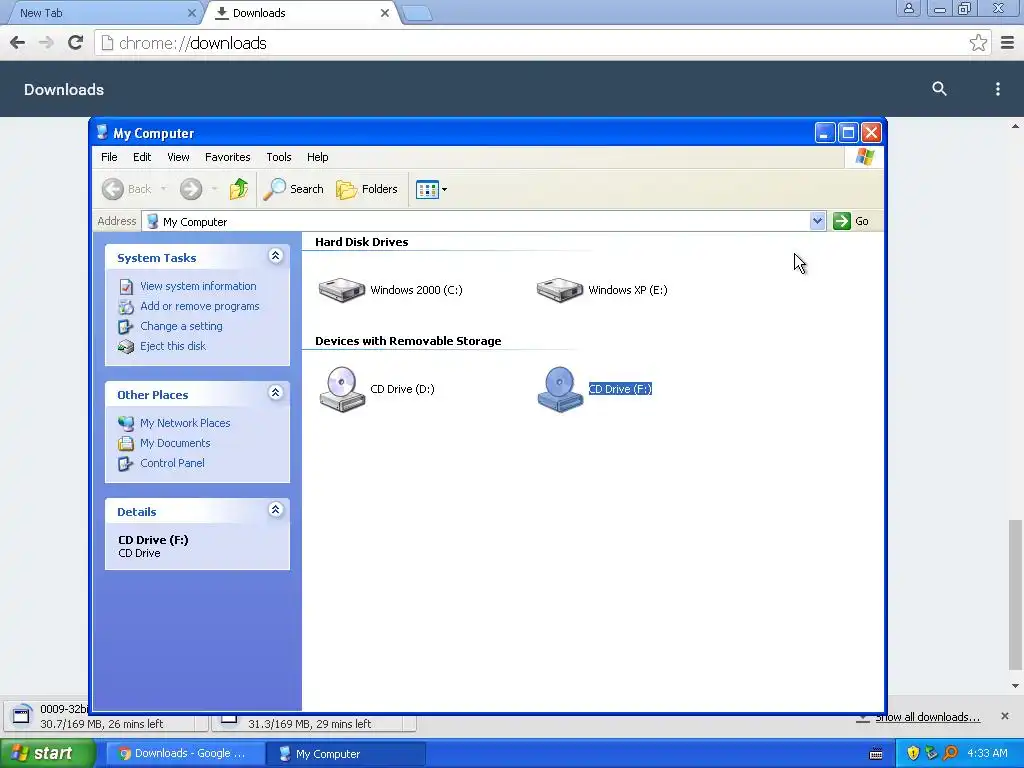The width and height of the screenshot is (1024, 768).
Task: Select the Windows XP (E:) drive icon
Action: [x=560, y=289]
